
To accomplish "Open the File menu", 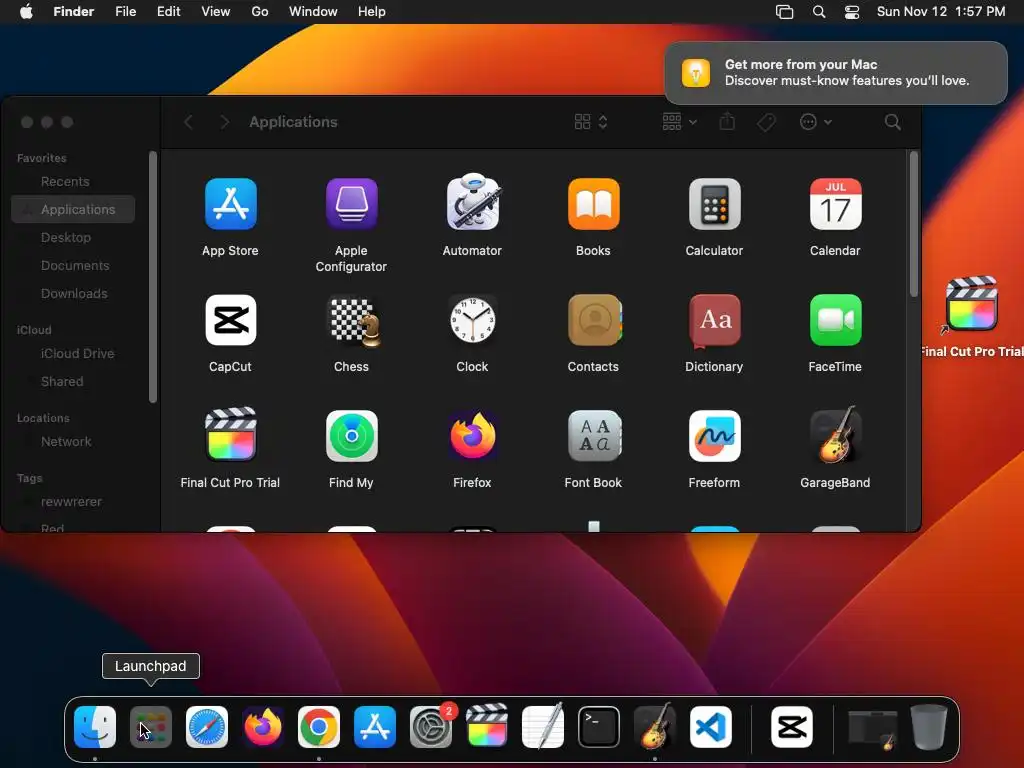I will pos(125,12).
